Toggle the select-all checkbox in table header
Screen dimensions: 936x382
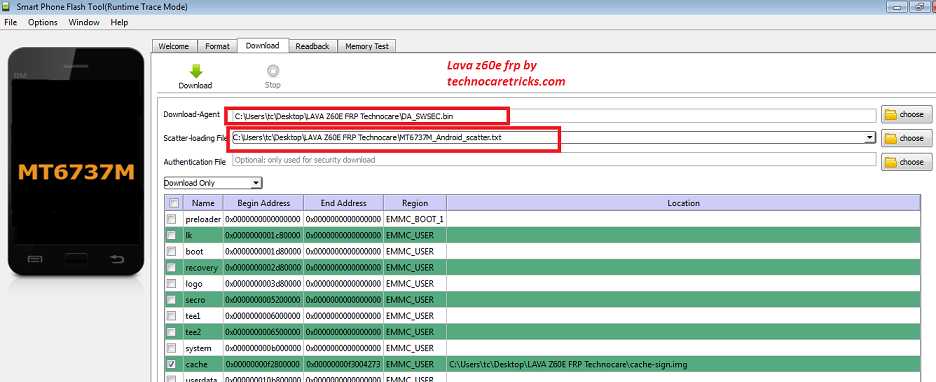174,203
